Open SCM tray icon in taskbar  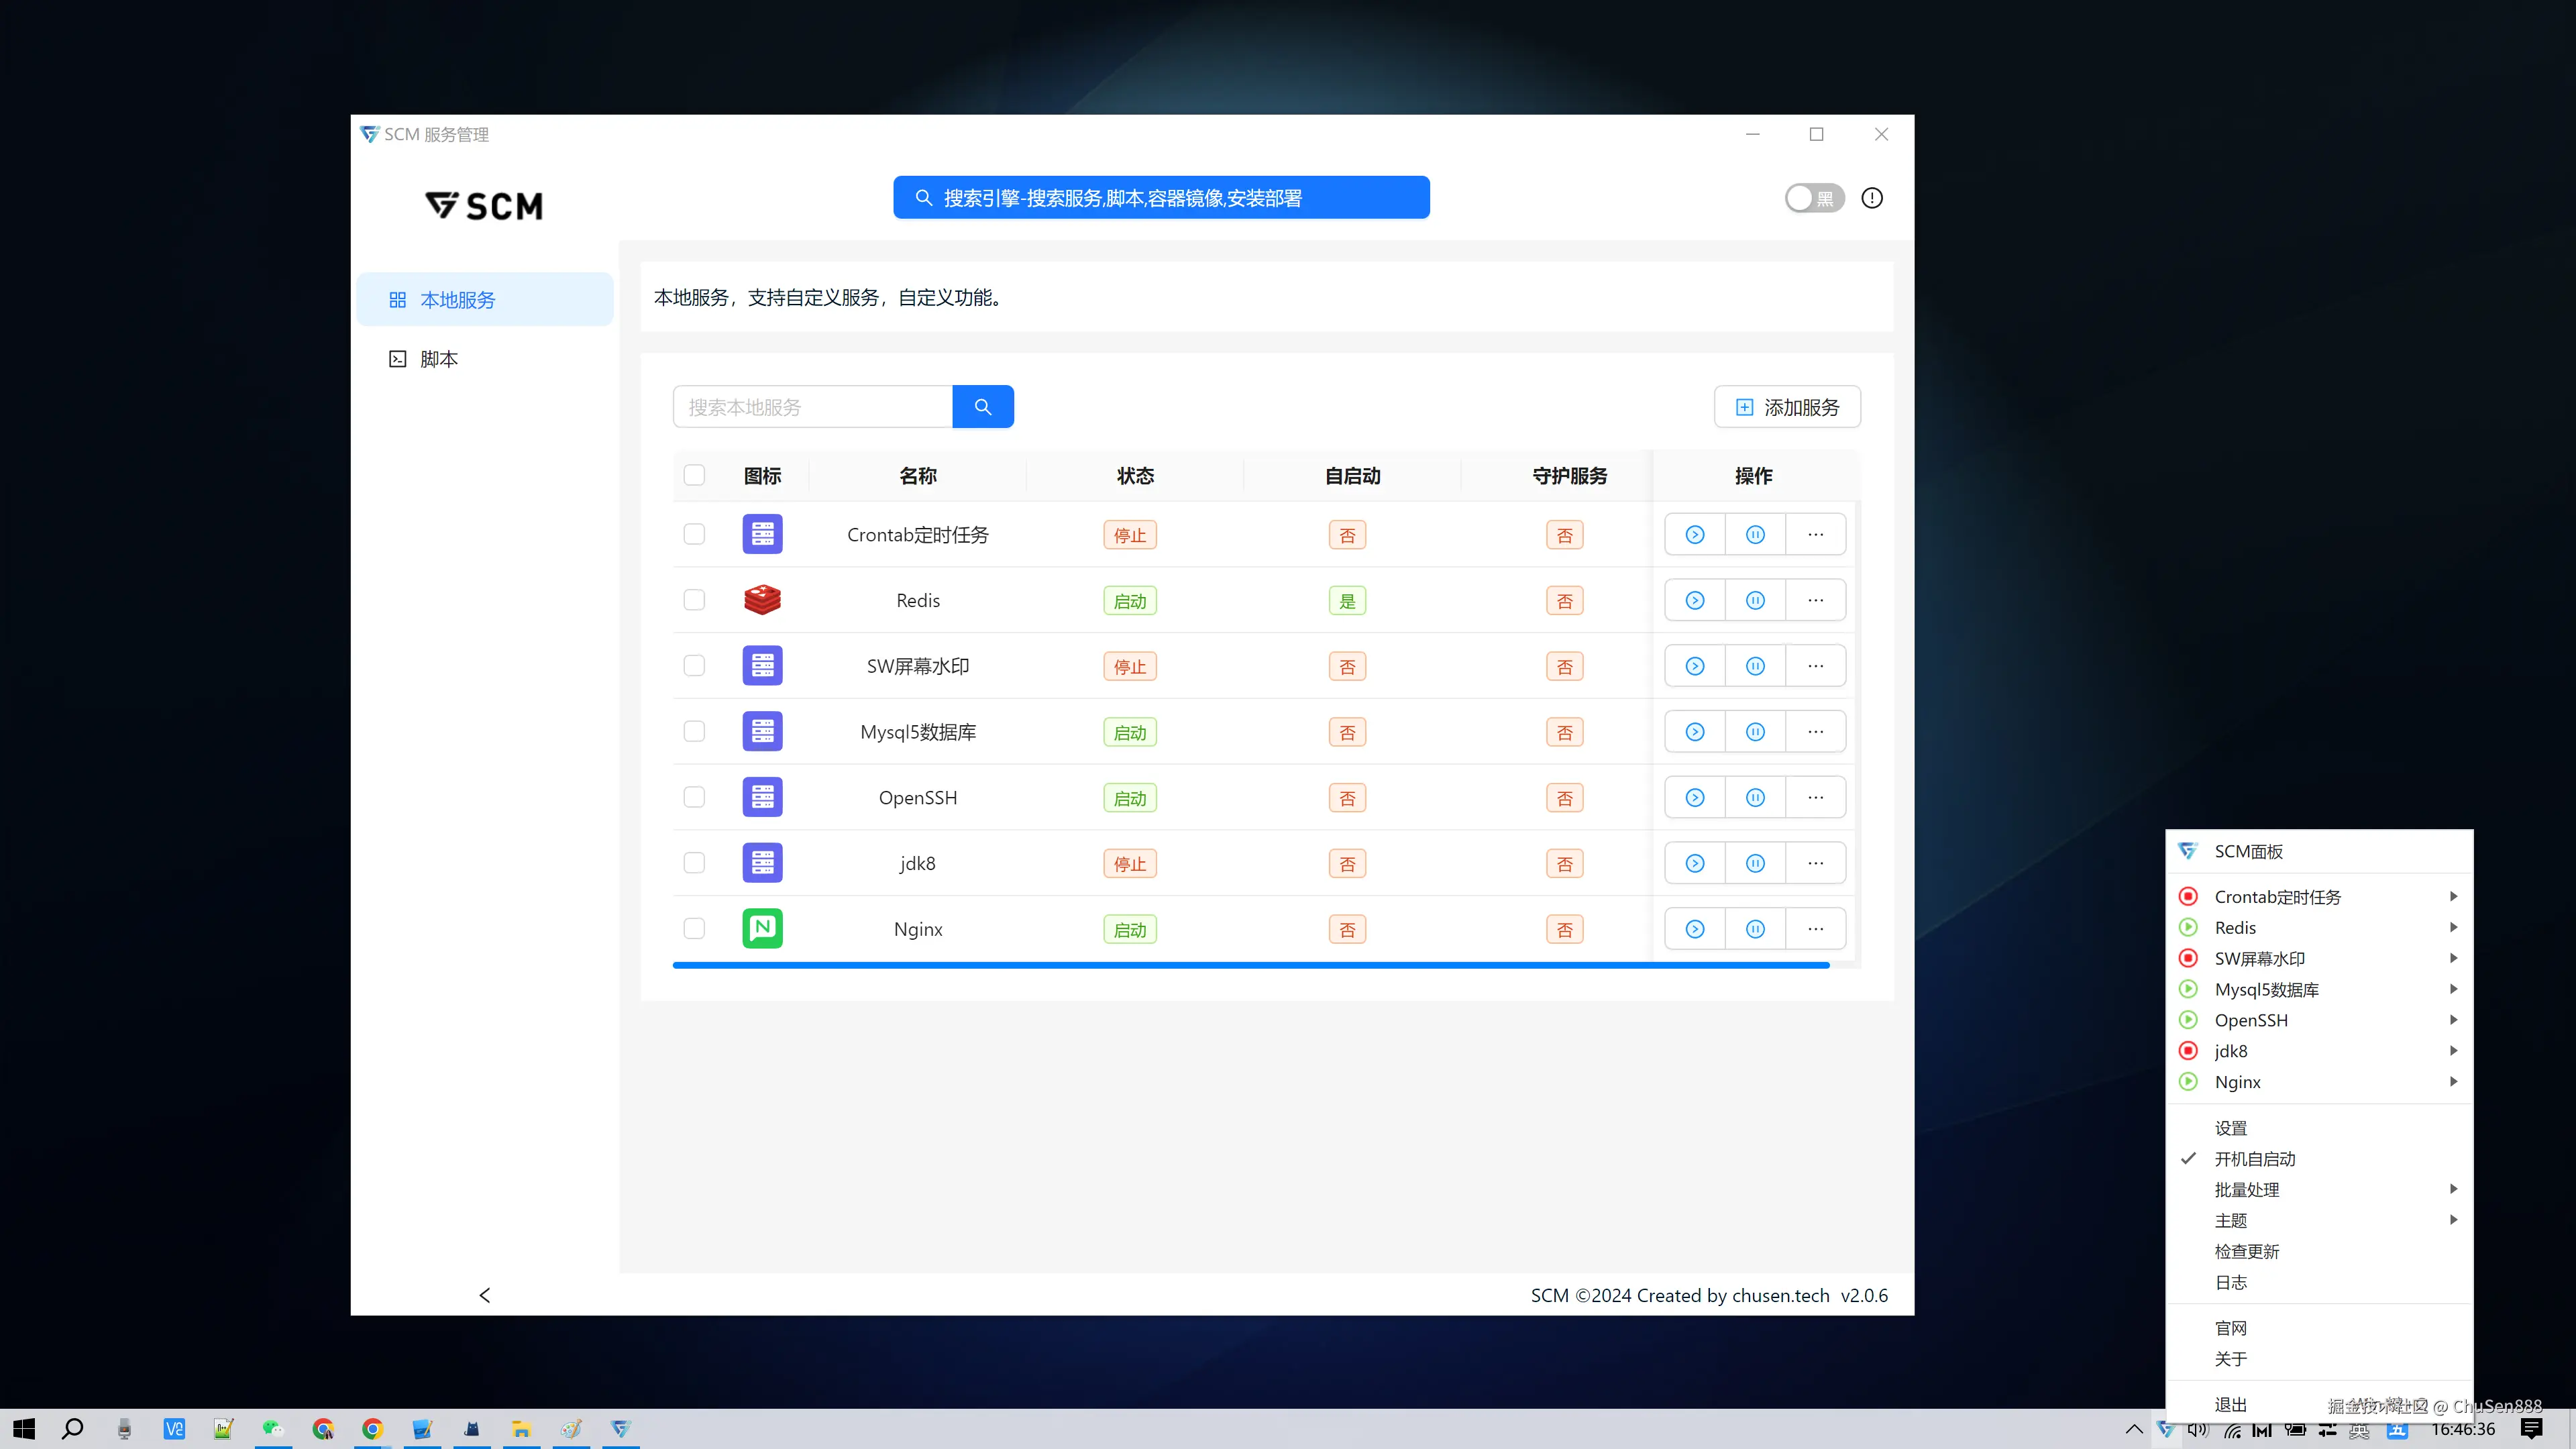point(2166,1429)
